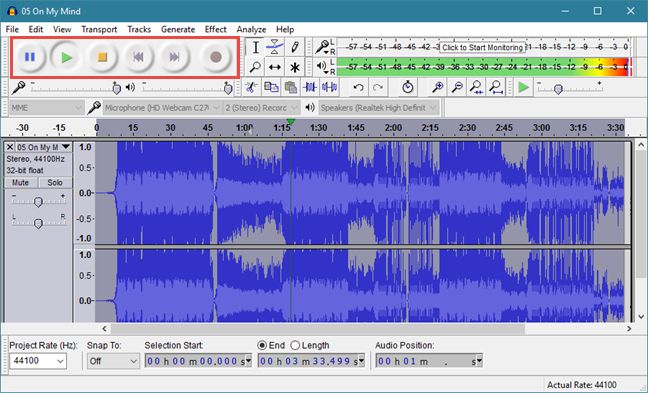Click the green playhead marker on timeline

pos(291,121)
